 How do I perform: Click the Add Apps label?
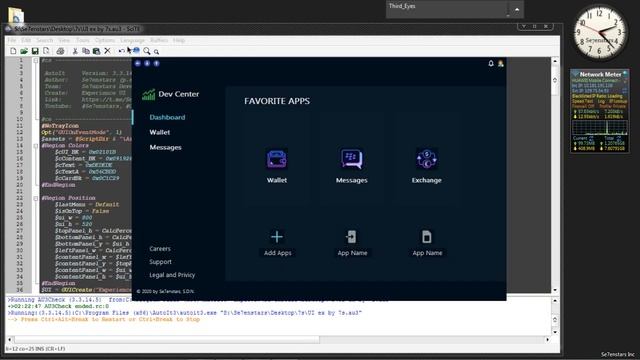(x=278, y=253)
